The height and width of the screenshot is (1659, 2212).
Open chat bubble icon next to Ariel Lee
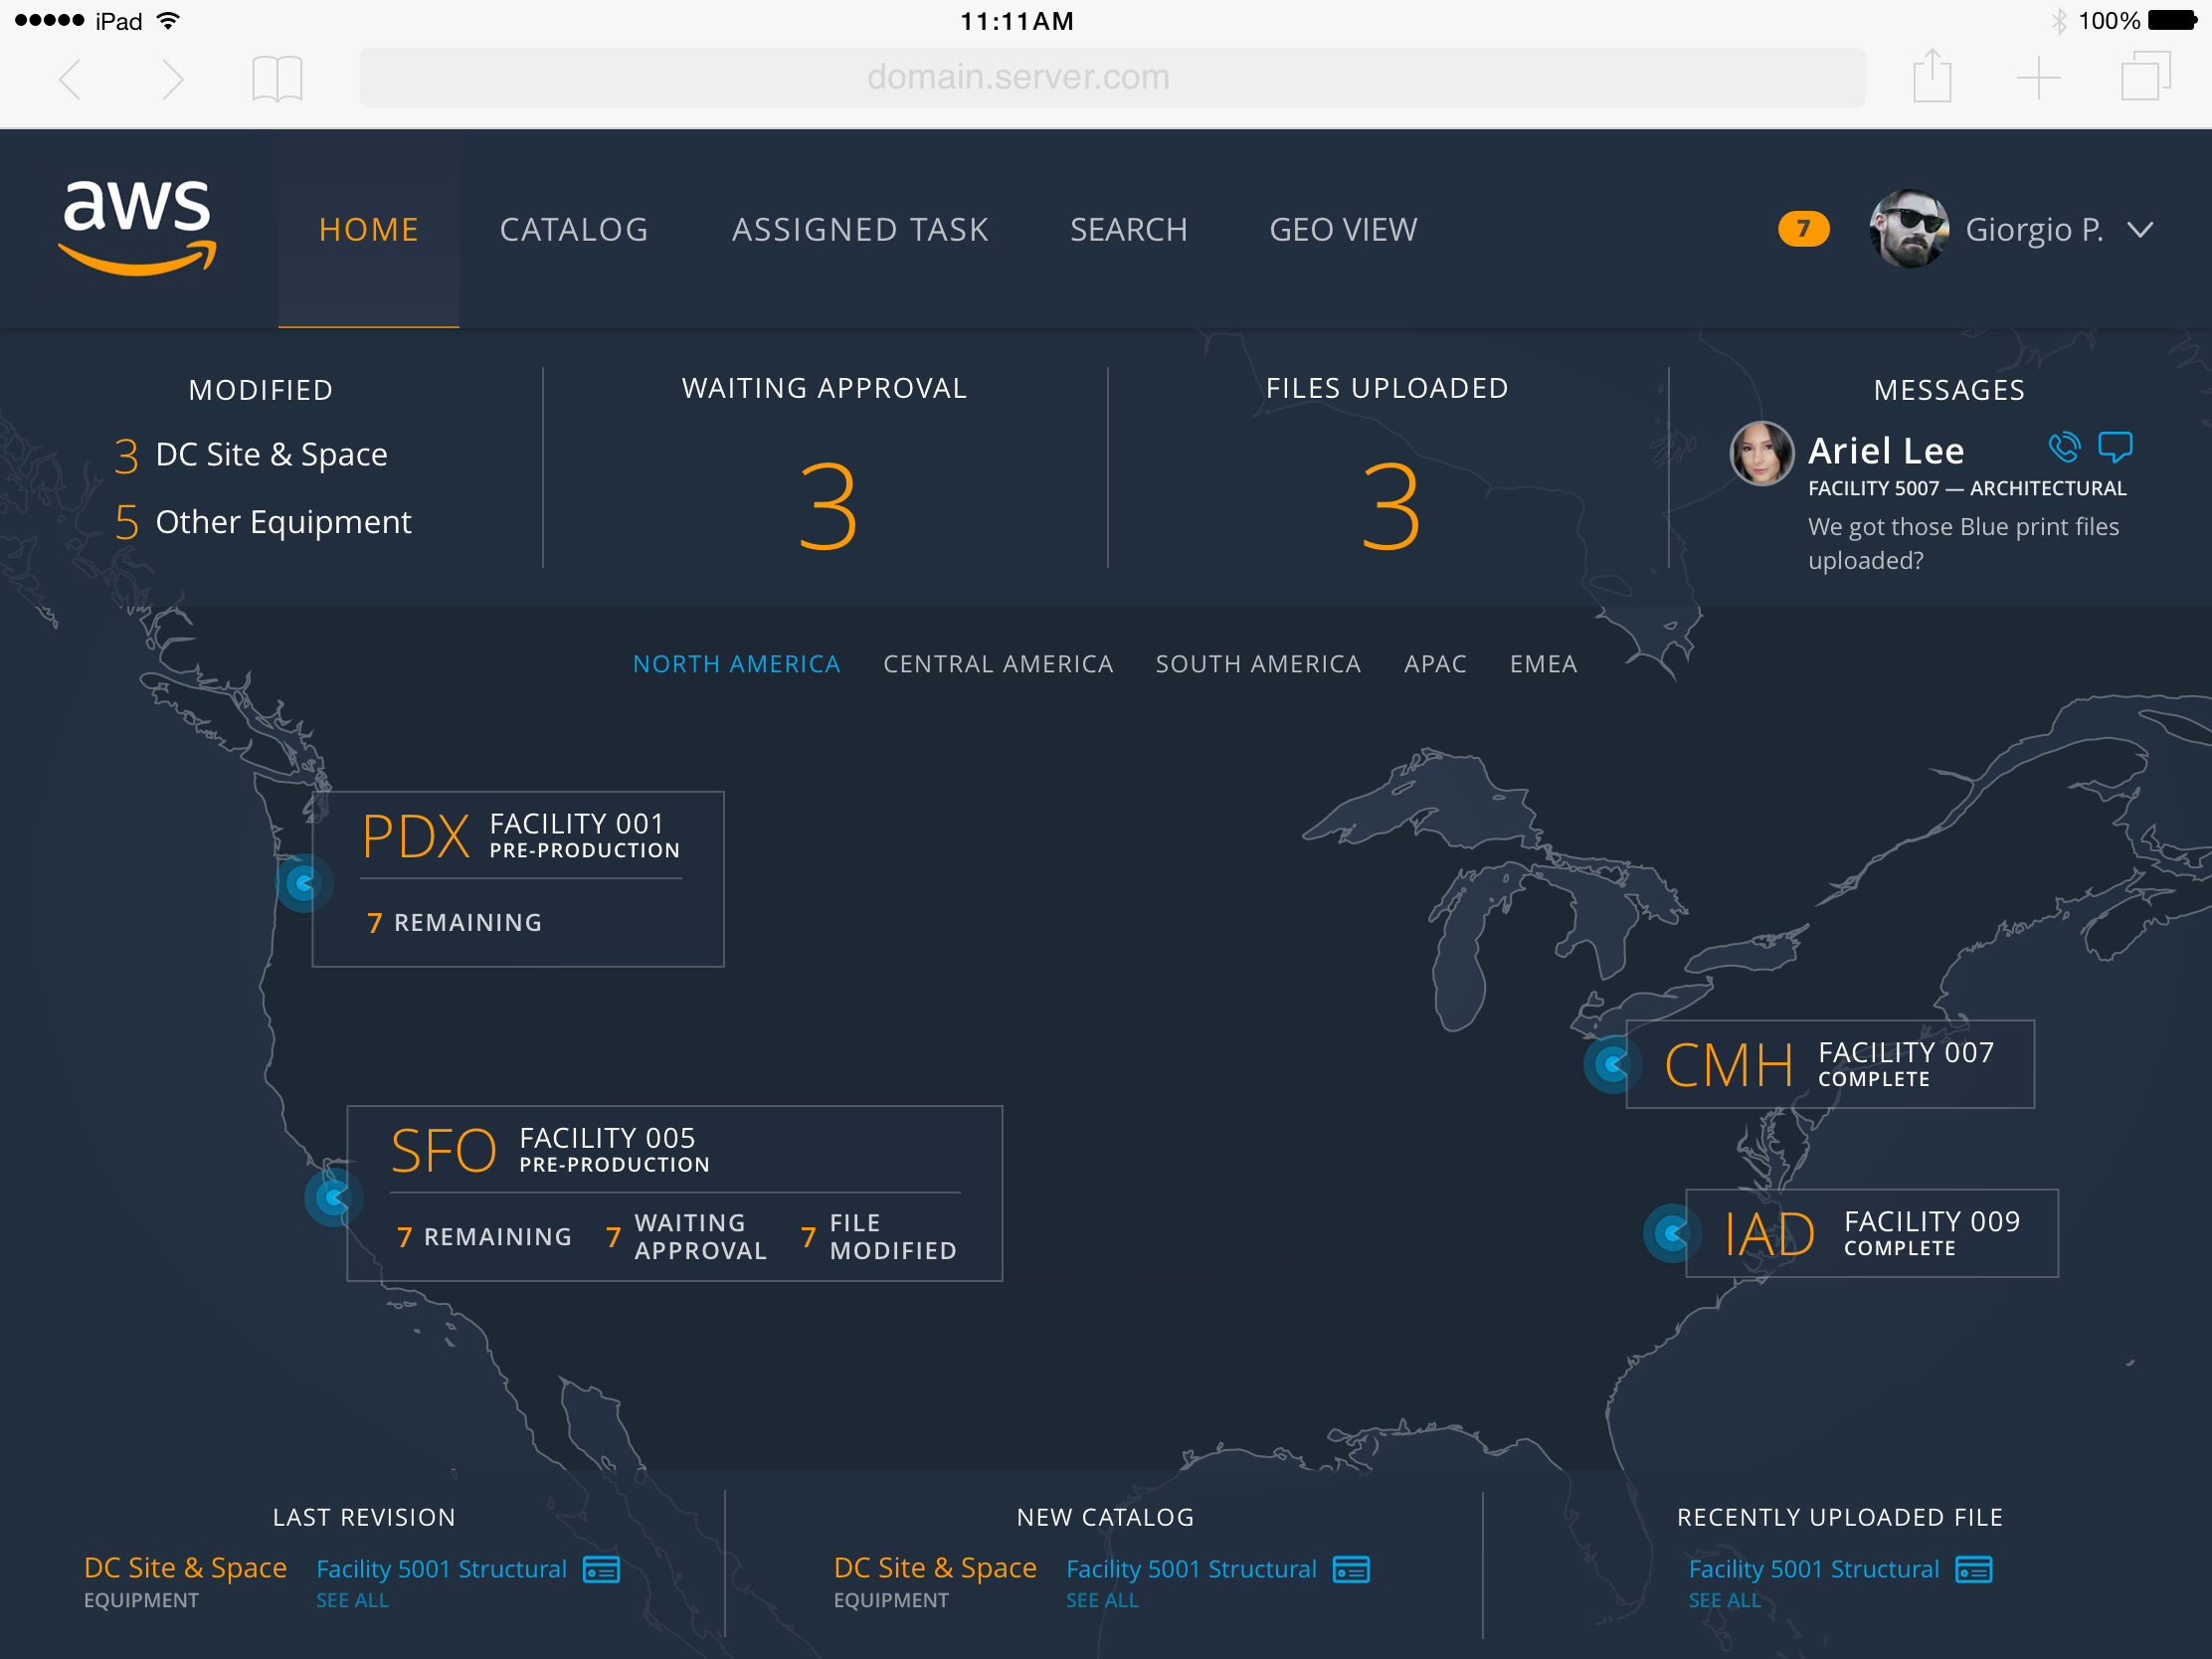2115,447
